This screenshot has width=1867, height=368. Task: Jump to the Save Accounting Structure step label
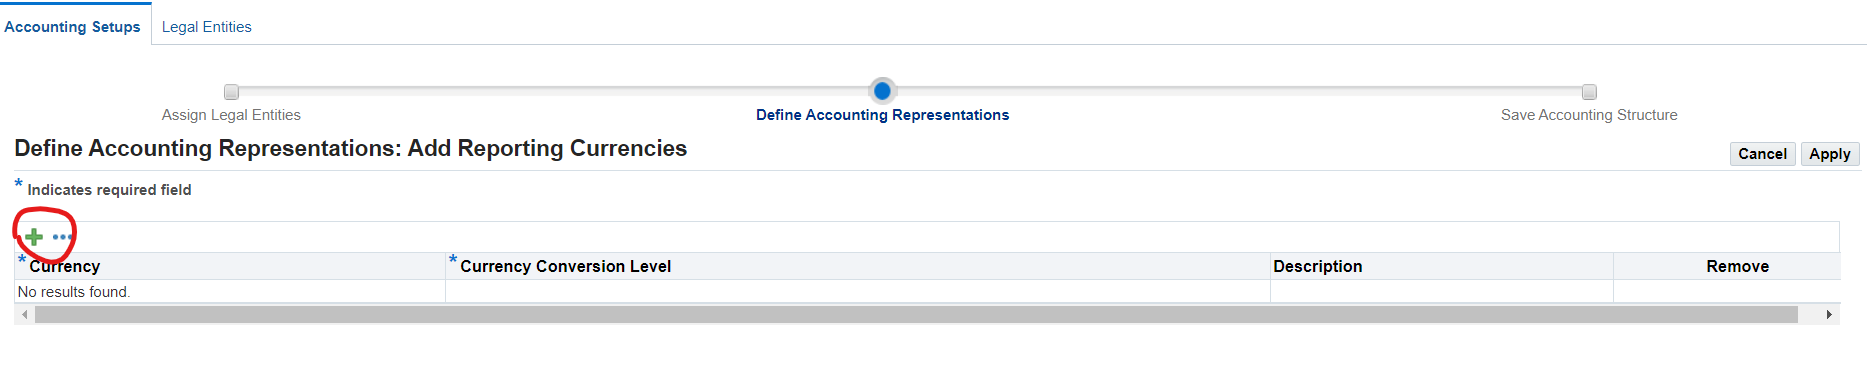pos(1589,115)
